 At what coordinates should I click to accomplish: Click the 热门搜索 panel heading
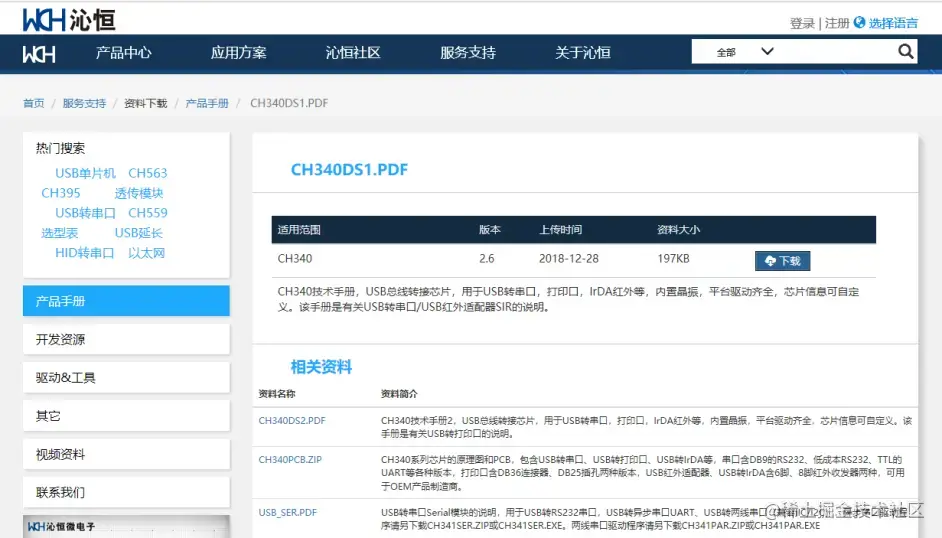[x=60, y=148]
